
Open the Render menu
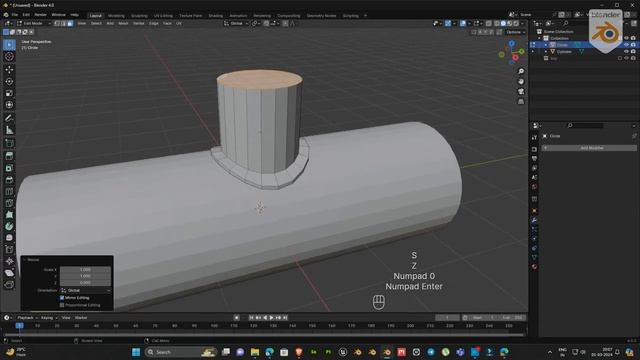pyautogui.click(x=40, y=15)
